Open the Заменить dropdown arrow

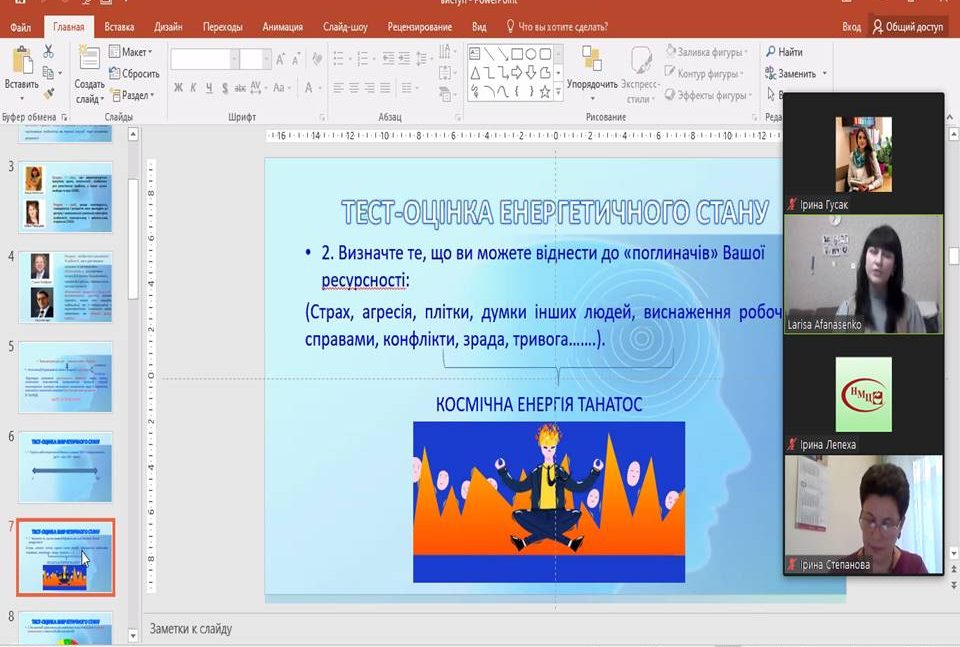(x=825, y=73)
